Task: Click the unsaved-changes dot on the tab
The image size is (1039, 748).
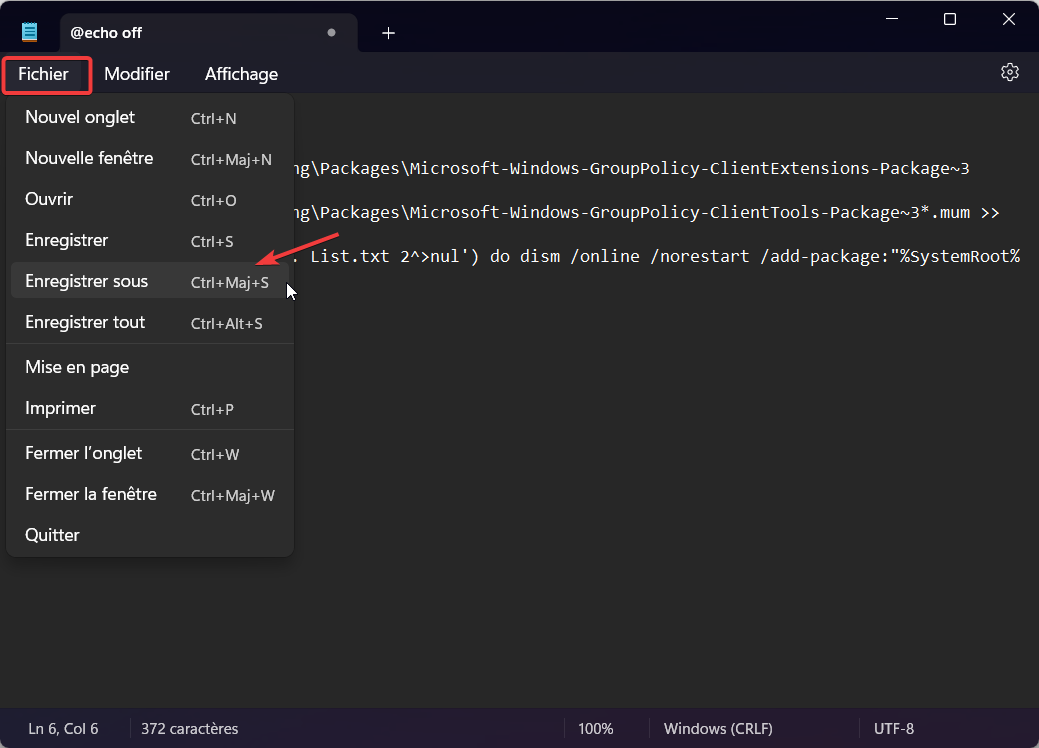Action: coord(331,32)
